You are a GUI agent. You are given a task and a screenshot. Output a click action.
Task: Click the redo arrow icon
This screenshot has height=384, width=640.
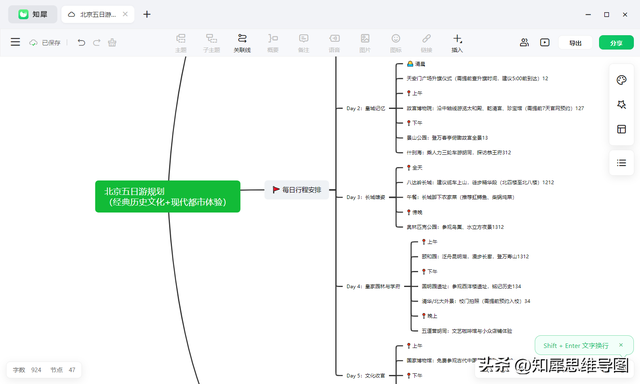97,42
